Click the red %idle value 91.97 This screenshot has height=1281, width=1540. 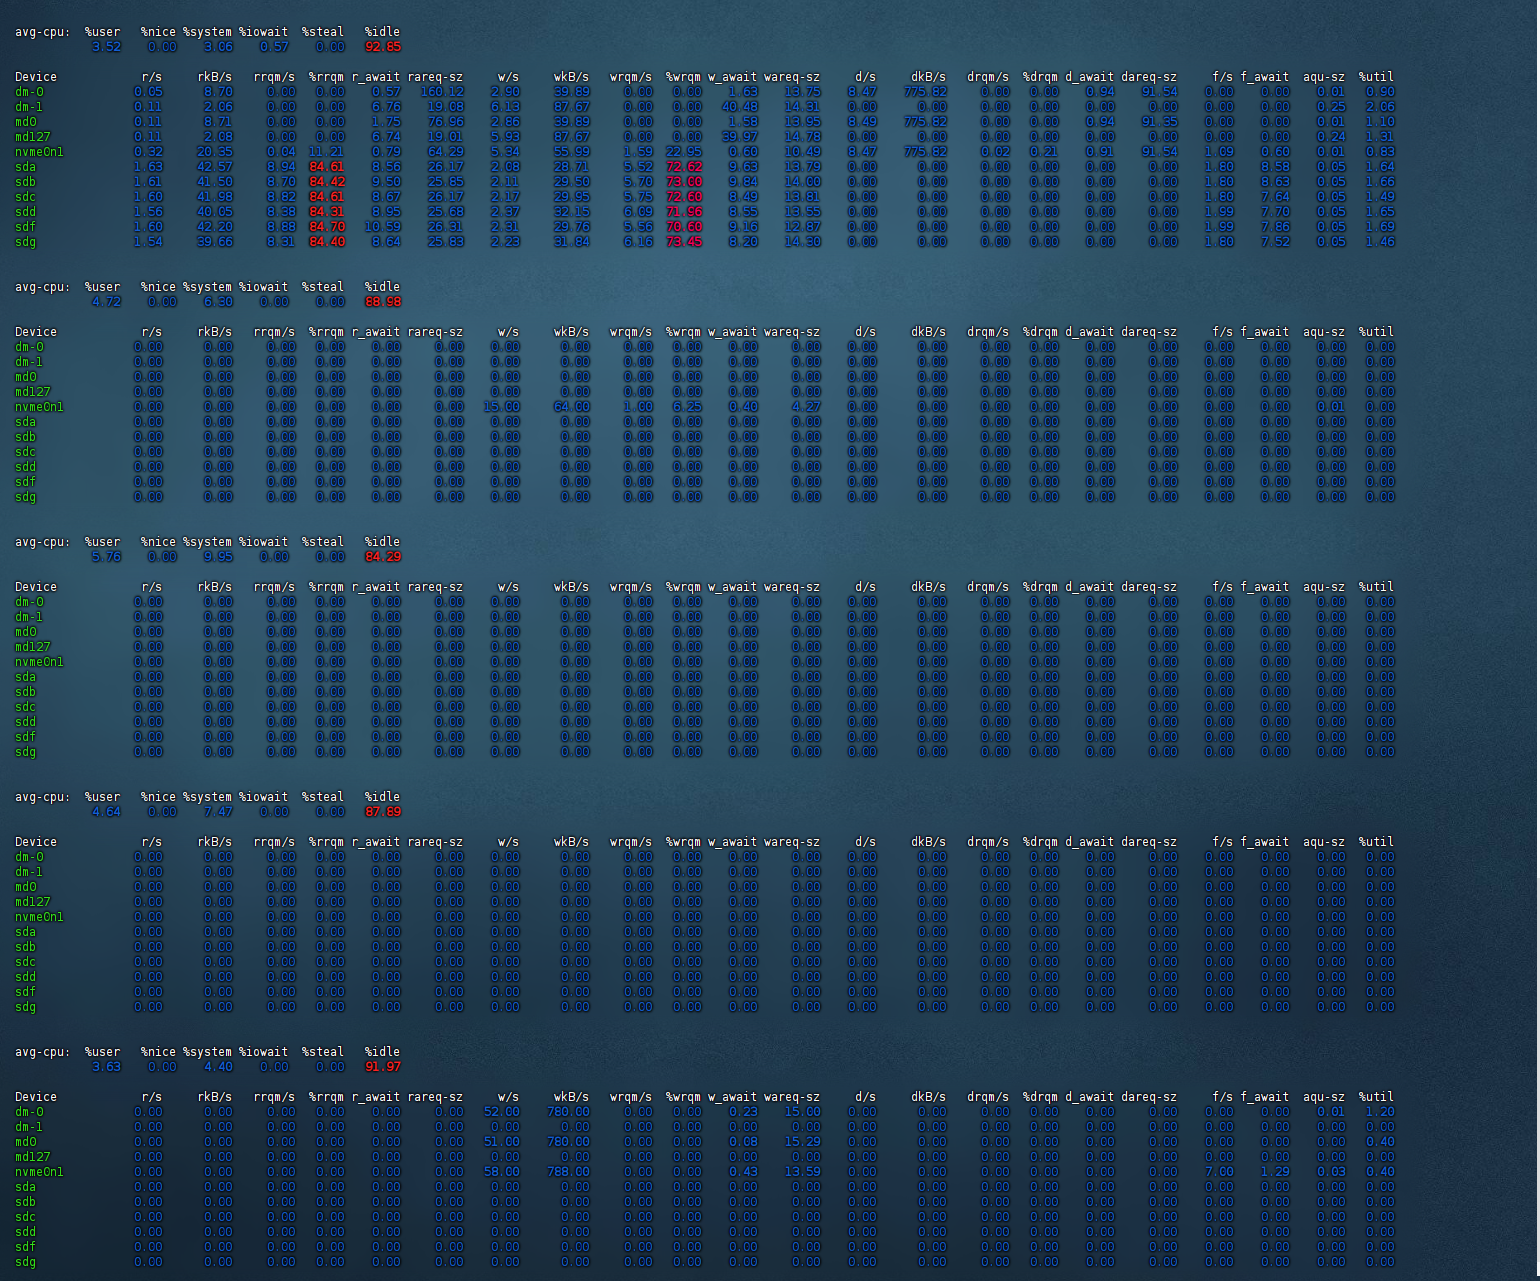pyautogui.click(x=383, y=1067)
